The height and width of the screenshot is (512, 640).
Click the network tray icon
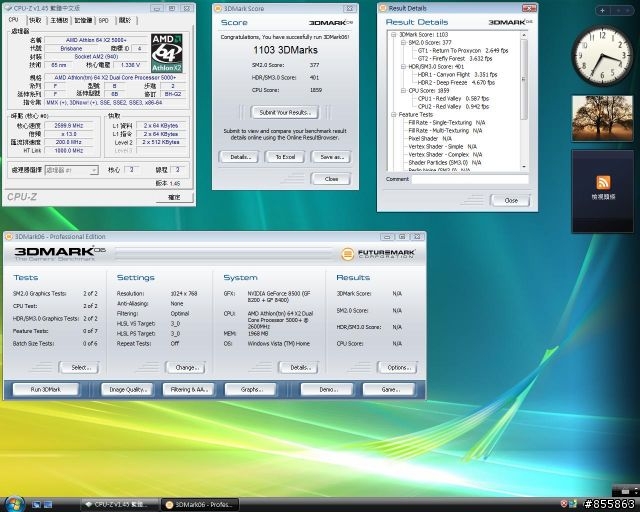pyautogui.click(x=573, y=505)
